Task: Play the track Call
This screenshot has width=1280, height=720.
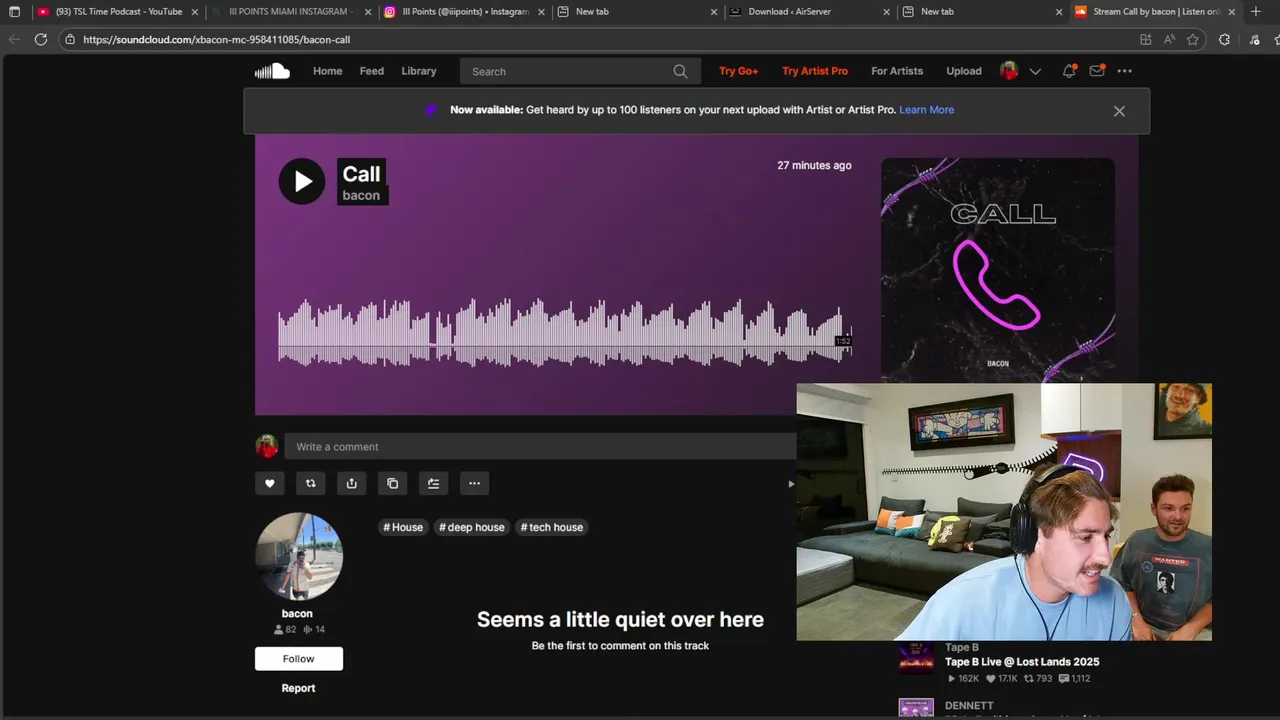Action: click(302, 181)
